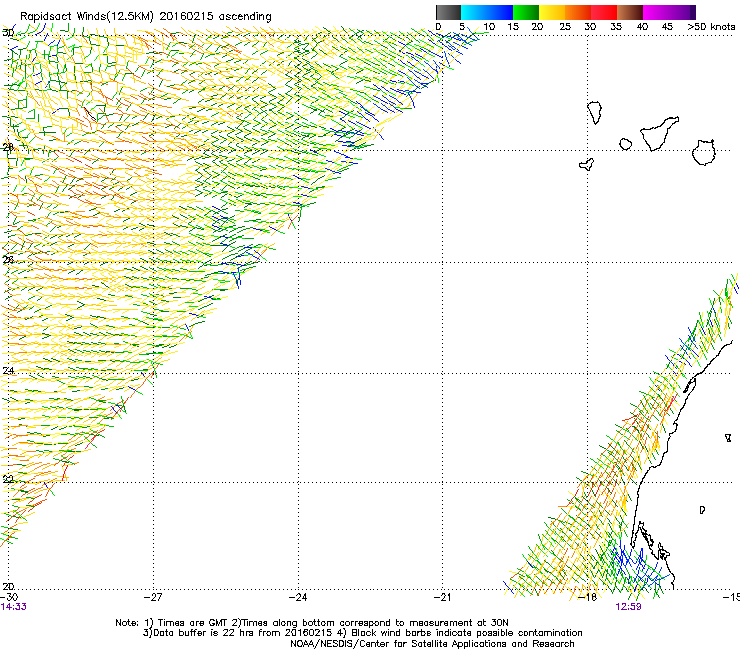Image resolution: width=740 pixels, height=650 pixels.
Task: Click the longitude '-30' axis label
Action: tap(9, 597)
